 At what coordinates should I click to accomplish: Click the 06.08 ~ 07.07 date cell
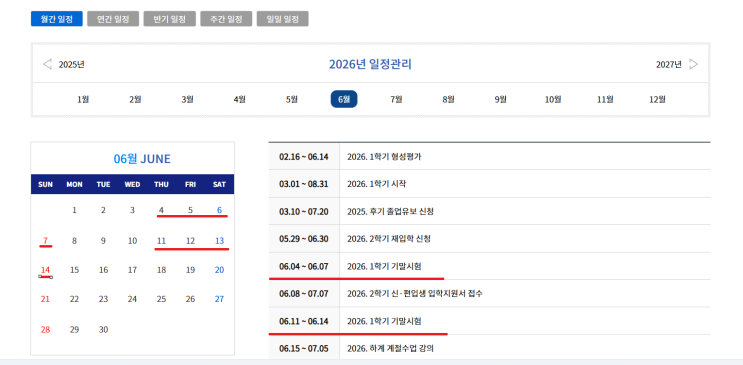click(x=304, y=294)
